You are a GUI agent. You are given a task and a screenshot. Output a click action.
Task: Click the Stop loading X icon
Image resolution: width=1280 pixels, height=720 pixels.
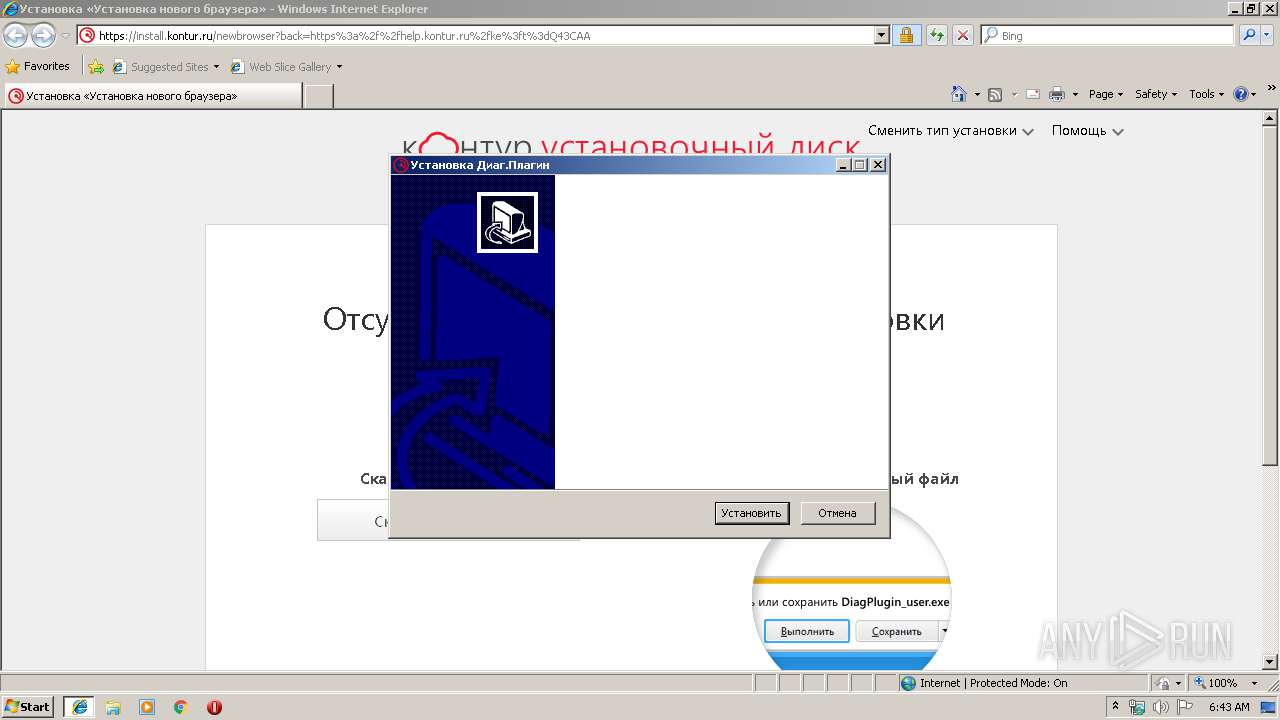point(963,35)
